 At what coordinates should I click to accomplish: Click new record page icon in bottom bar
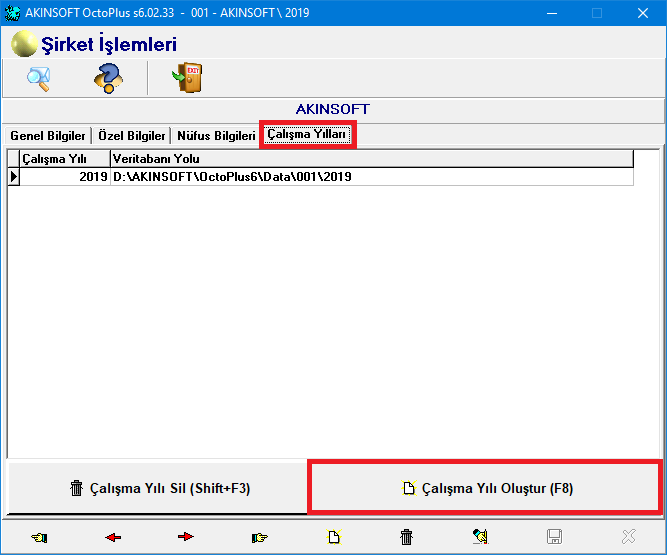pyautogui.click(x=333, y=537)
